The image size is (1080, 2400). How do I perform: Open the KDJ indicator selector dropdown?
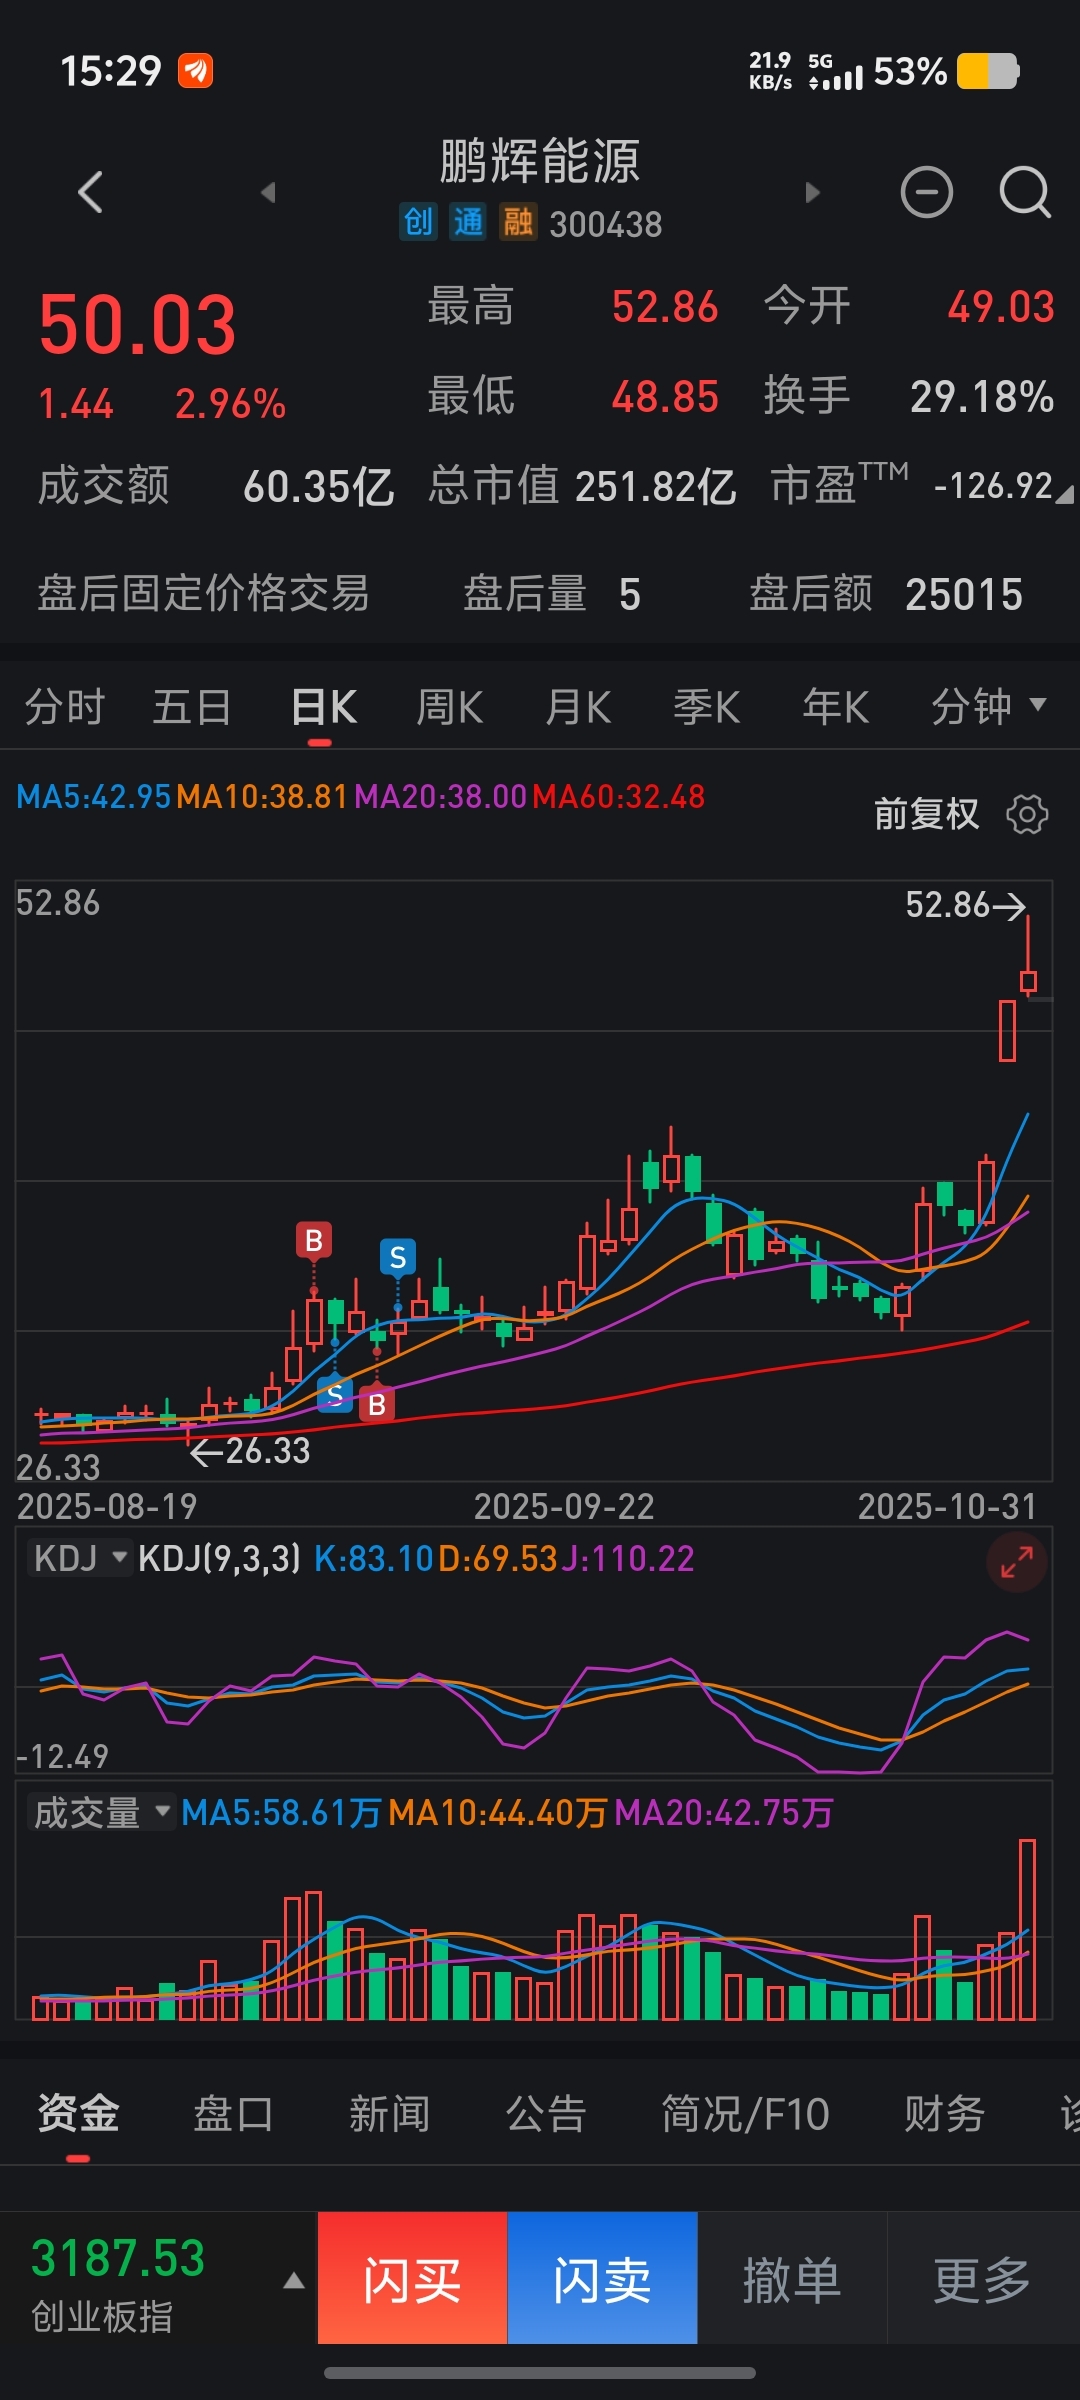coord(79,1558)
